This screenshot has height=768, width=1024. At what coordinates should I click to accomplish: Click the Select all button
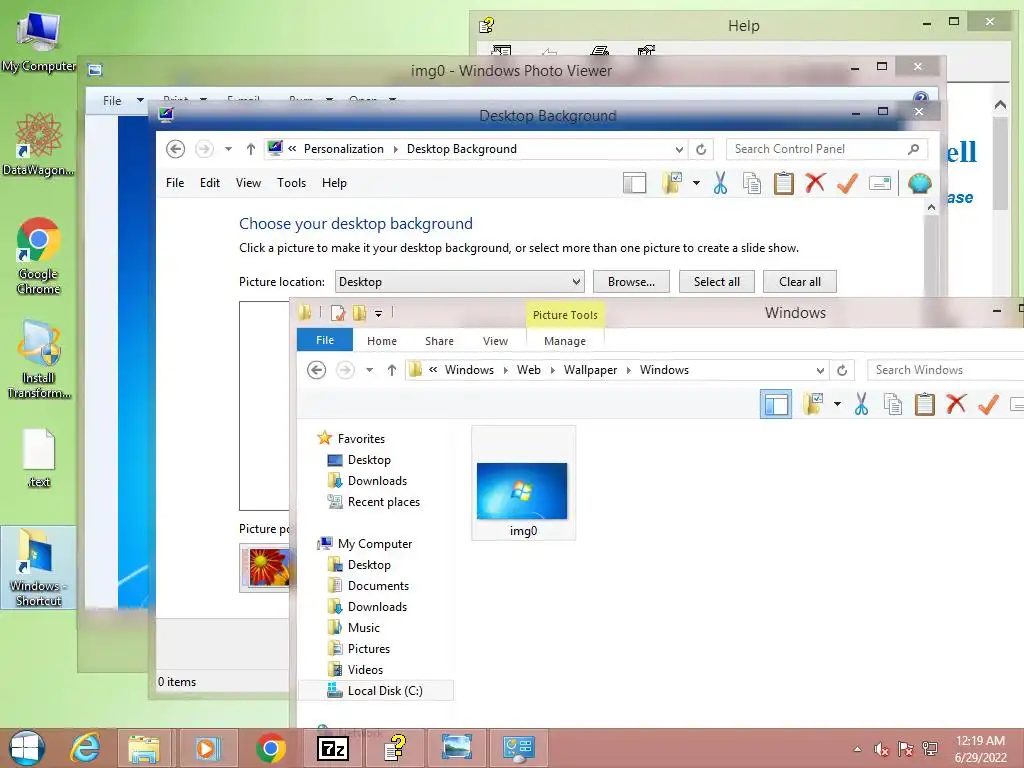[x=716, y=282]
